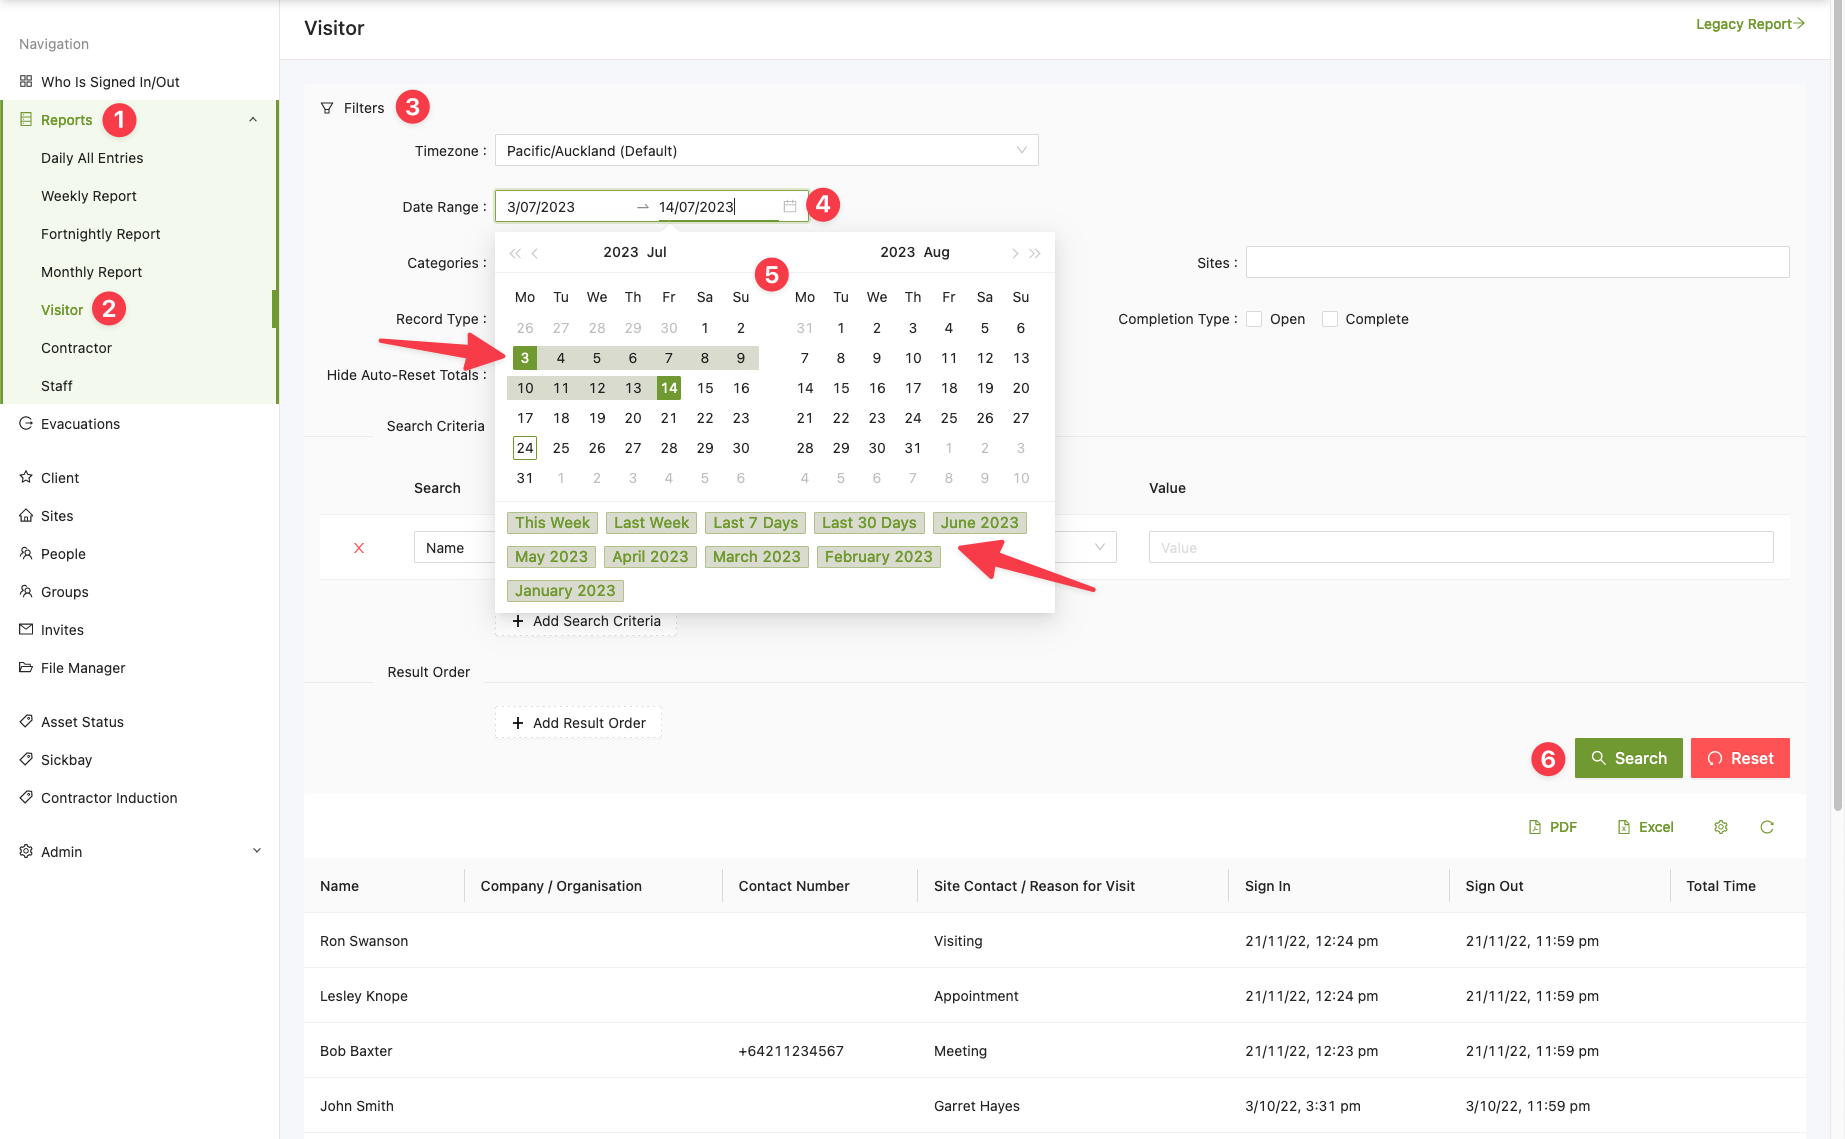Select Weekly Report in the sidebar
The image size is (1845, 1139).
pyautogui.click(x=89, y=196)
